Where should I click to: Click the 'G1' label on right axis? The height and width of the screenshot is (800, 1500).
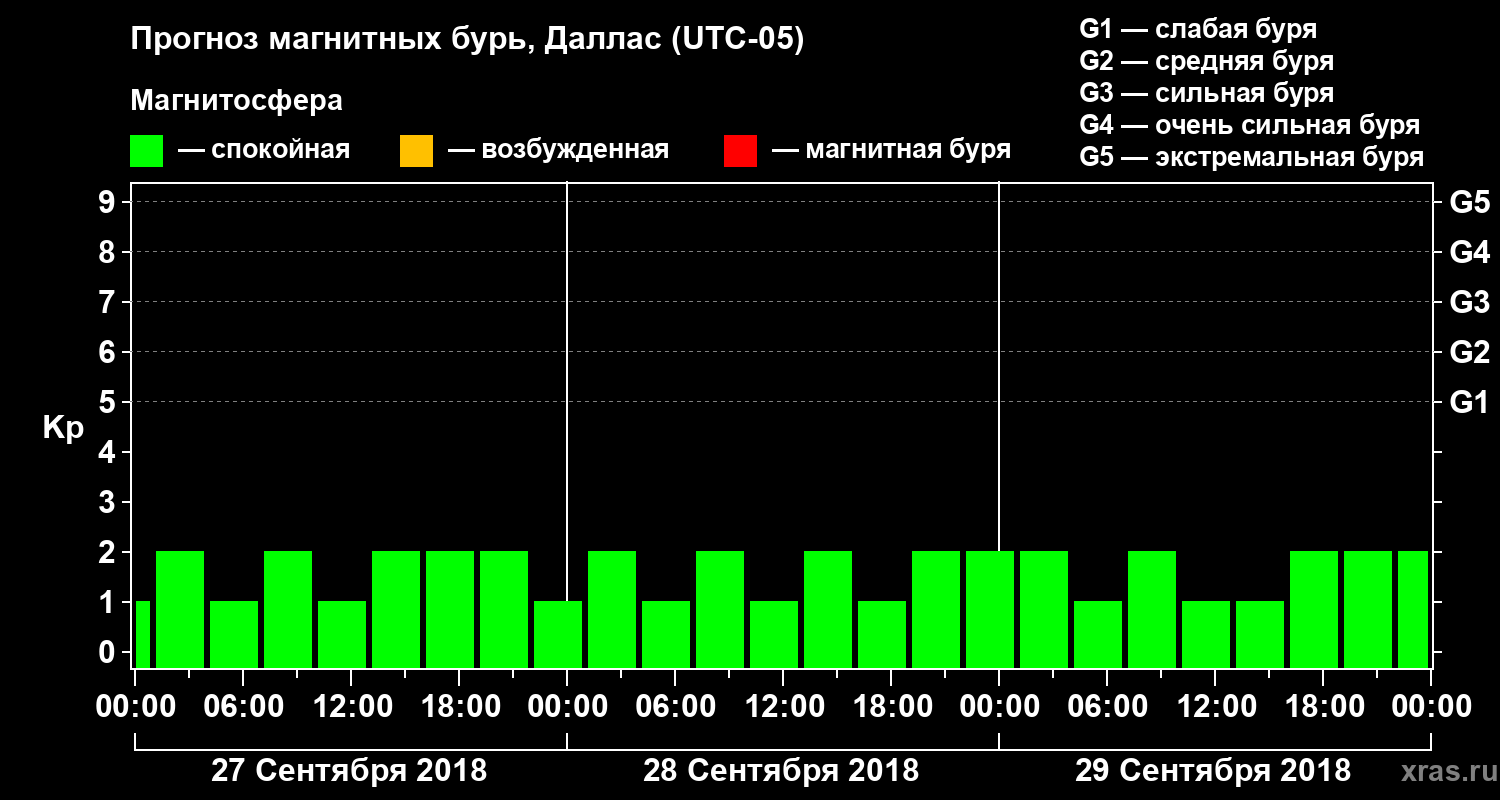point(1469,402)
